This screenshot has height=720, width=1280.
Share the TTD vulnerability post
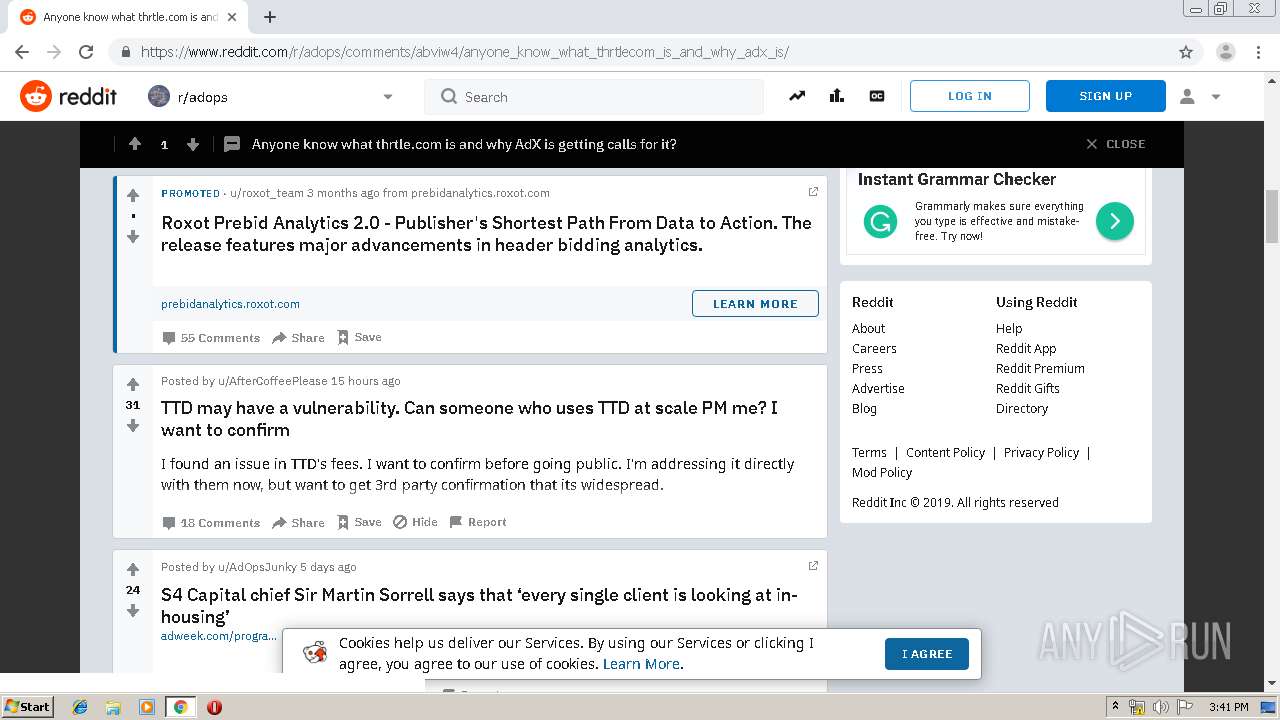[x=298, y=523]
